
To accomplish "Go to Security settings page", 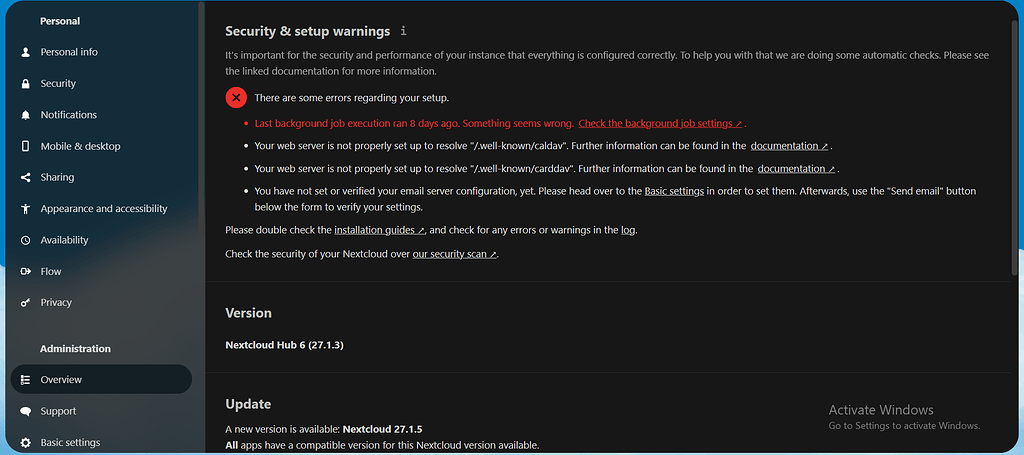I will [x=101, y=84].
